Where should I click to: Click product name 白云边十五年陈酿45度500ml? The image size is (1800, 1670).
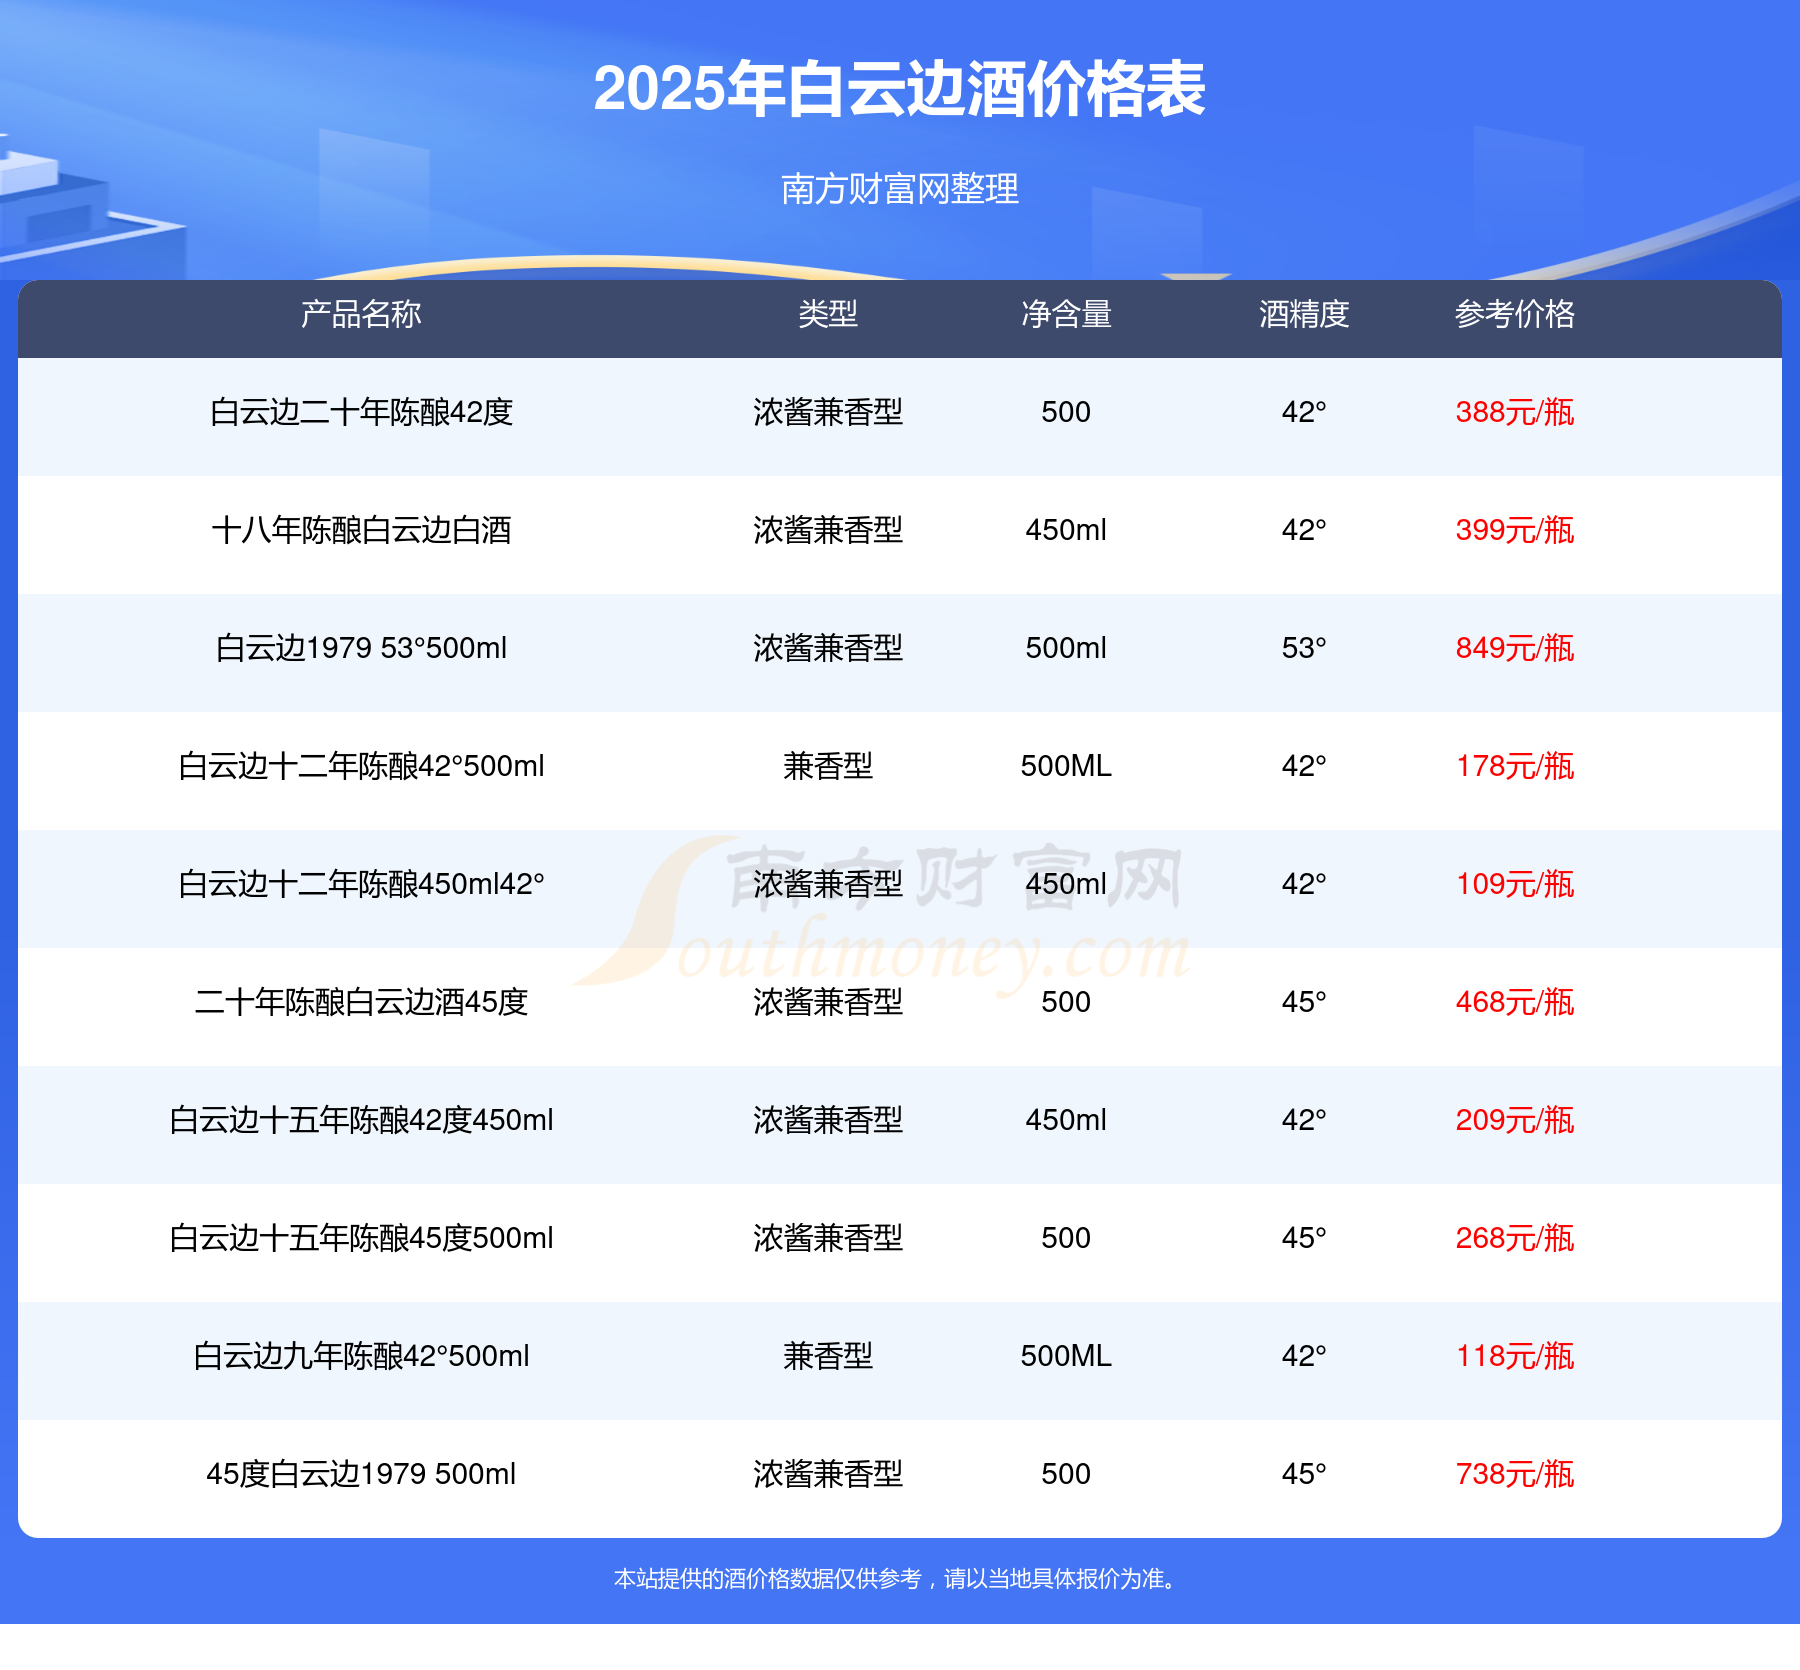point(361,1238)
